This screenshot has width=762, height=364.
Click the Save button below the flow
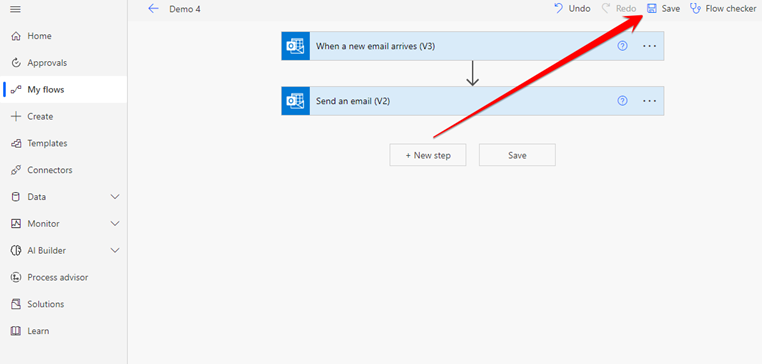517,155
